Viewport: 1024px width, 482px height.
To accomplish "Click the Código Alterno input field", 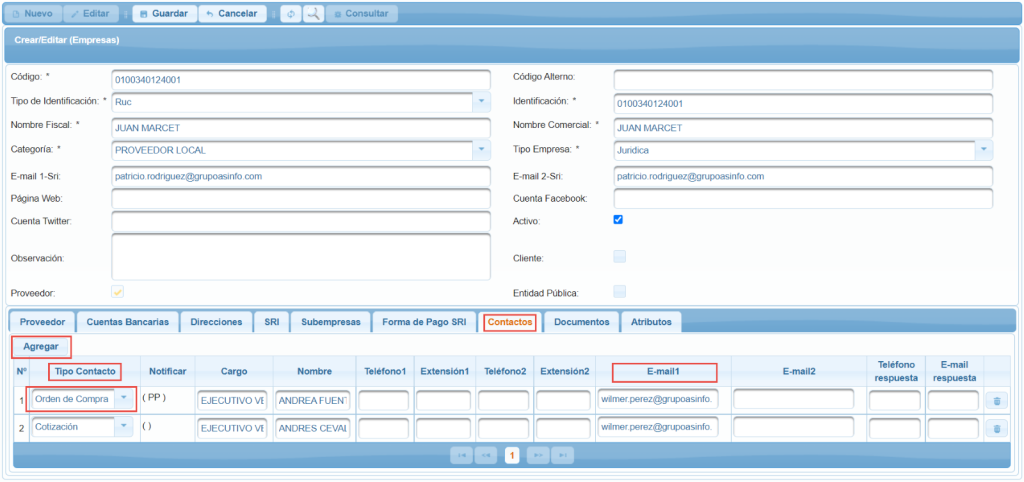I will 803,80.
